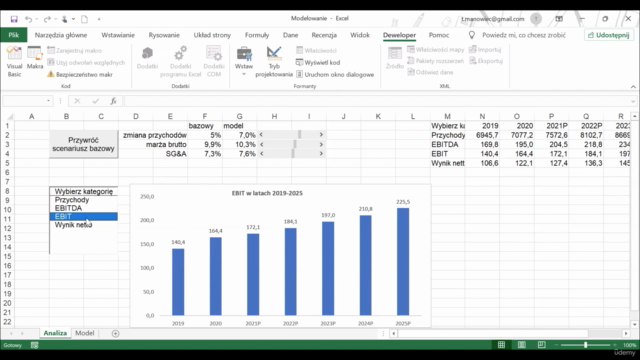Viewport: 640px width, 360px height.
Task: Add a new sheet with plus icon
Action: [x=116, y=334]
